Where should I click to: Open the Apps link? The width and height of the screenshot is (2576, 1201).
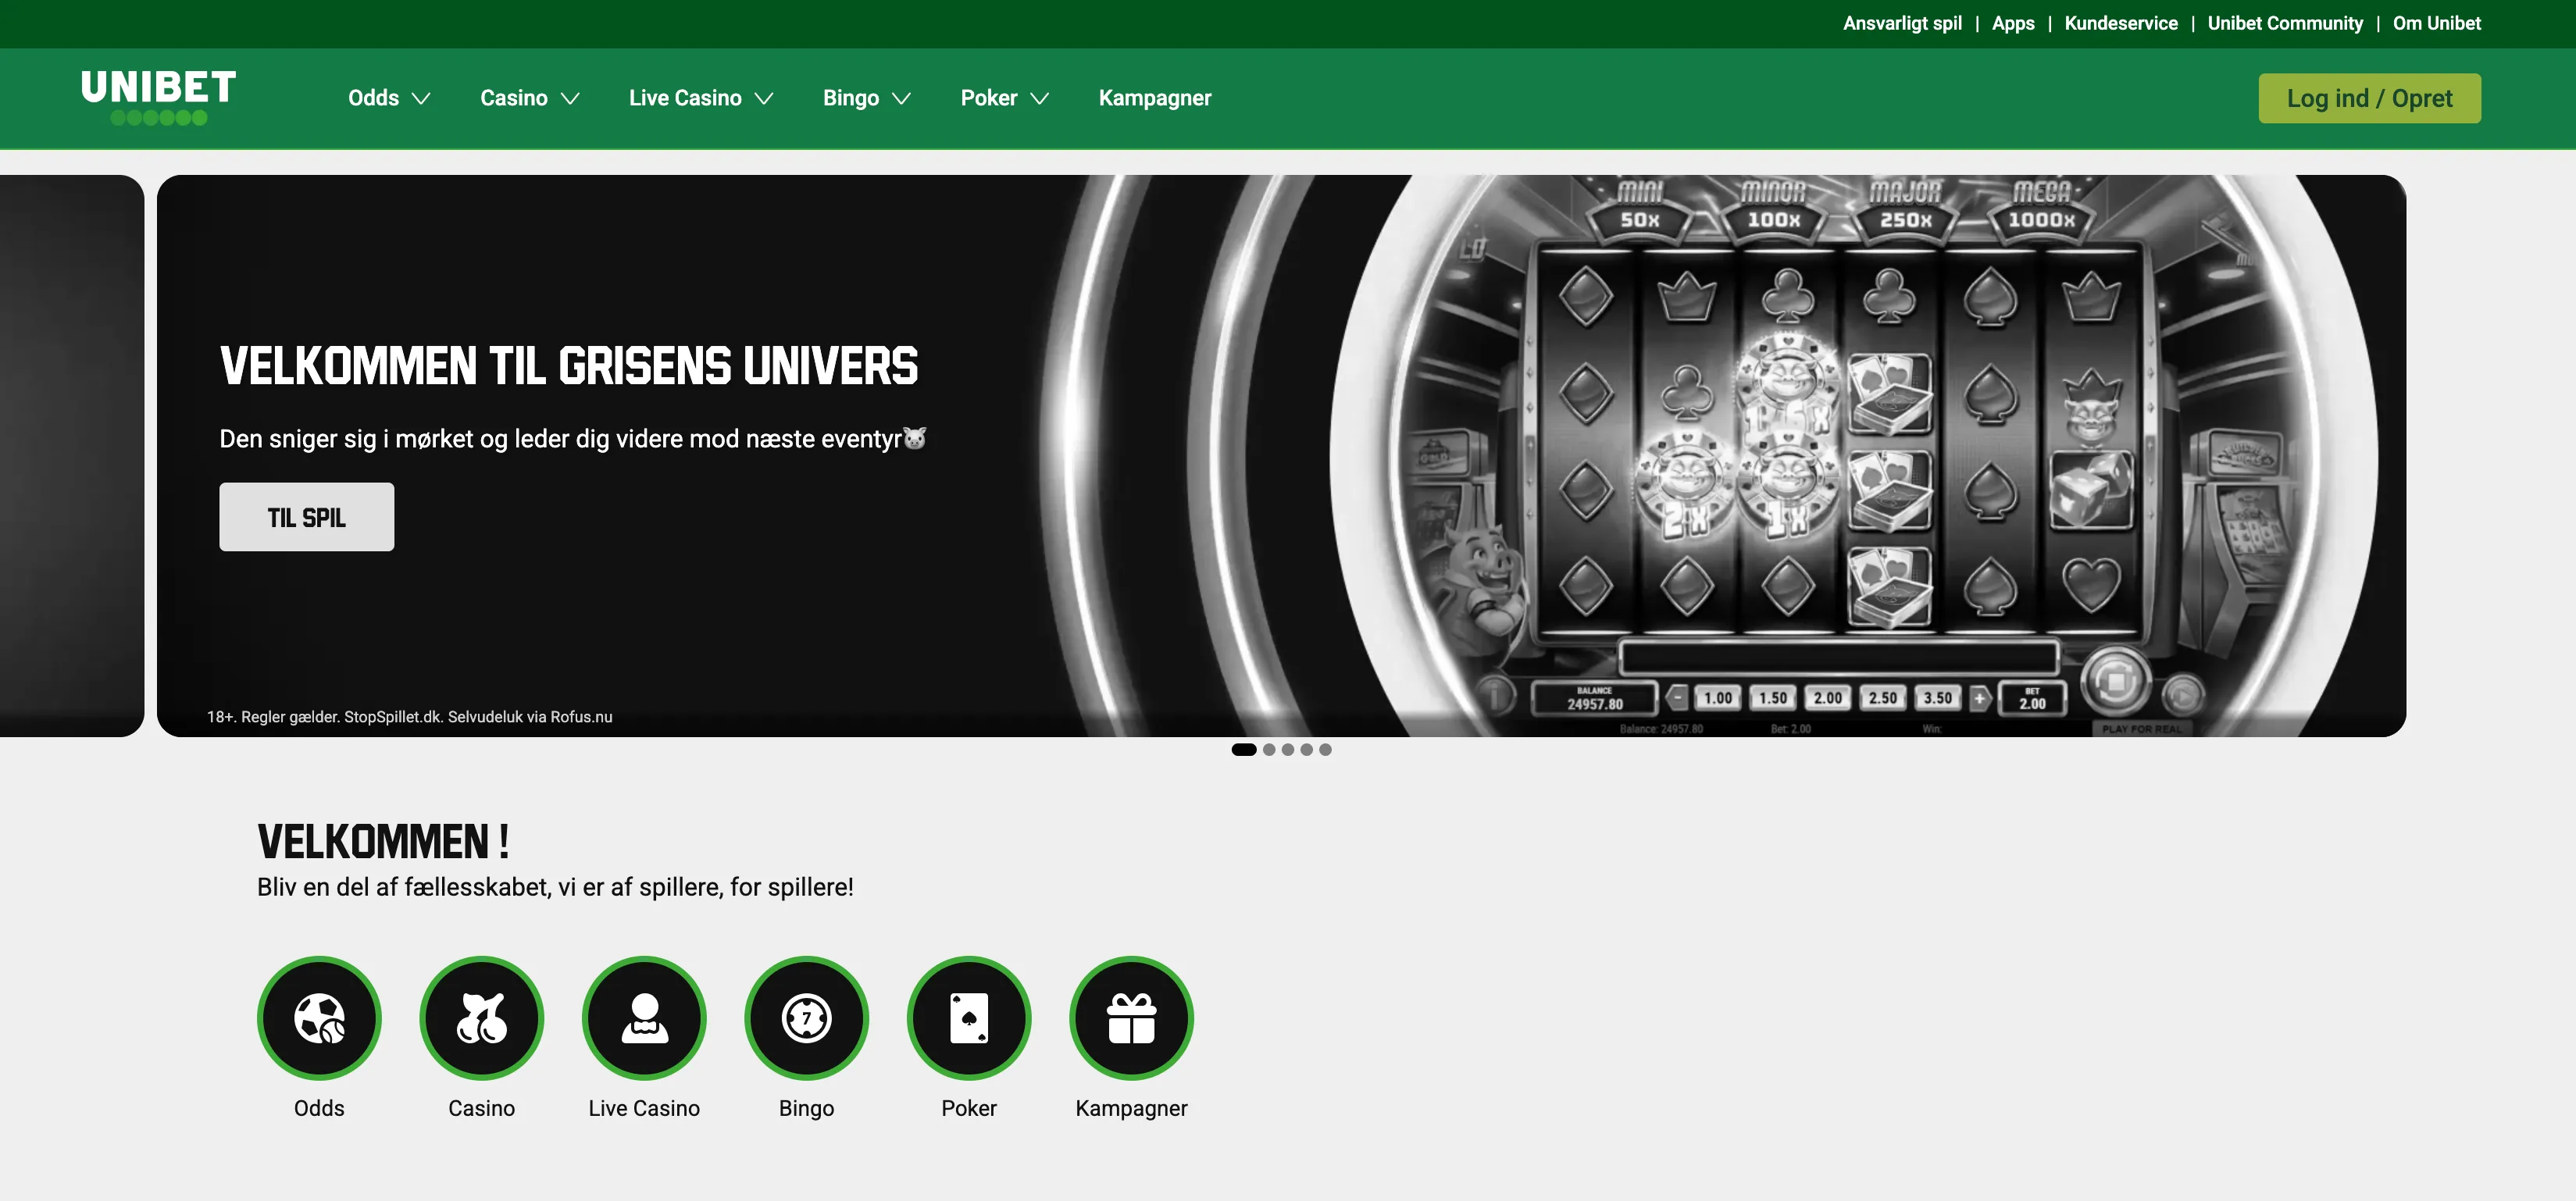click(x=2013, y=23)
